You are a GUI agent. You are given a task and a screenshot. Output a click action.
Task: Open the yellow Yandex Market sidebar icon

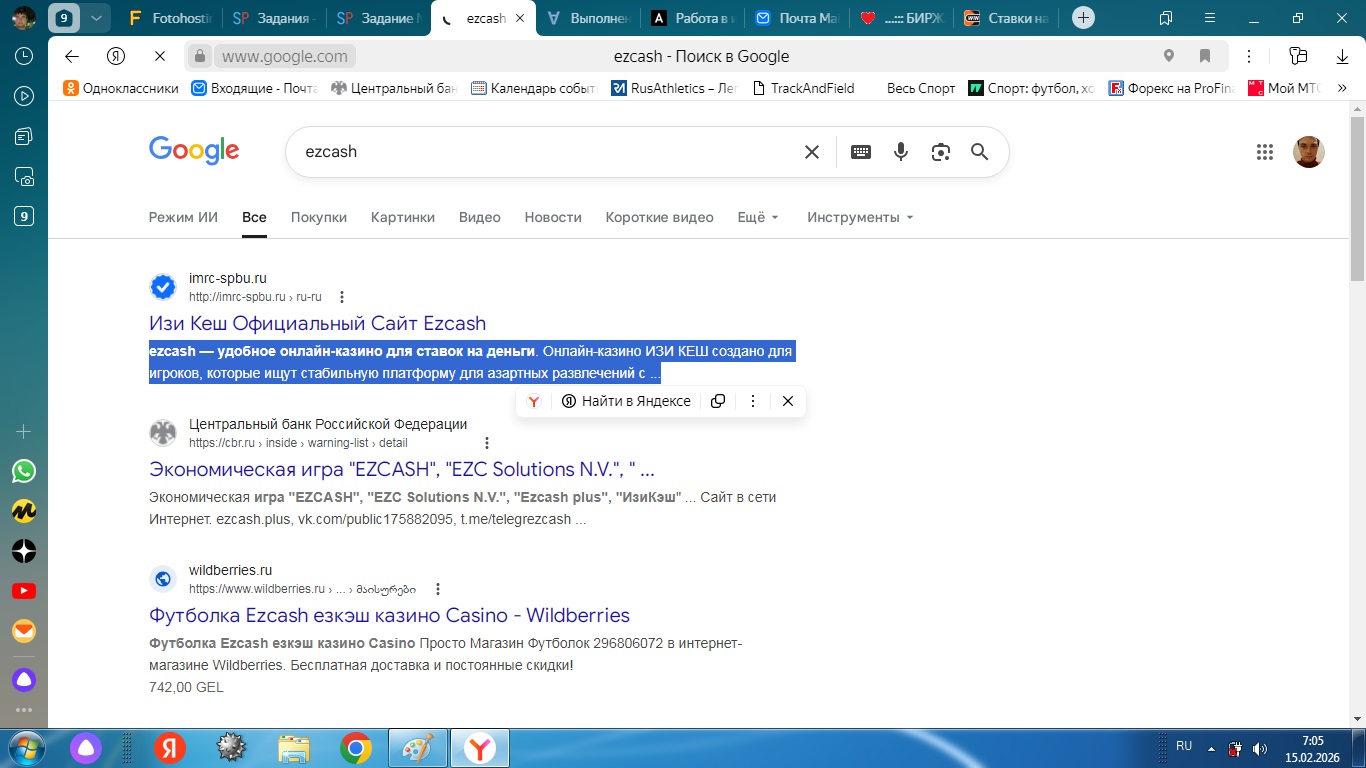[x=24, y=511]
